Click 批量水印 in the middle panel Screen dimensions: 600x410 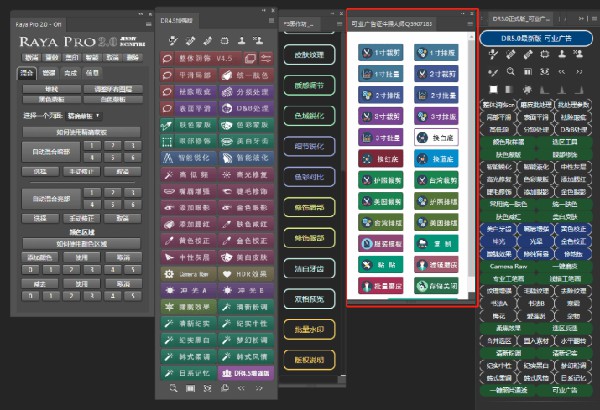click(309, 329)
